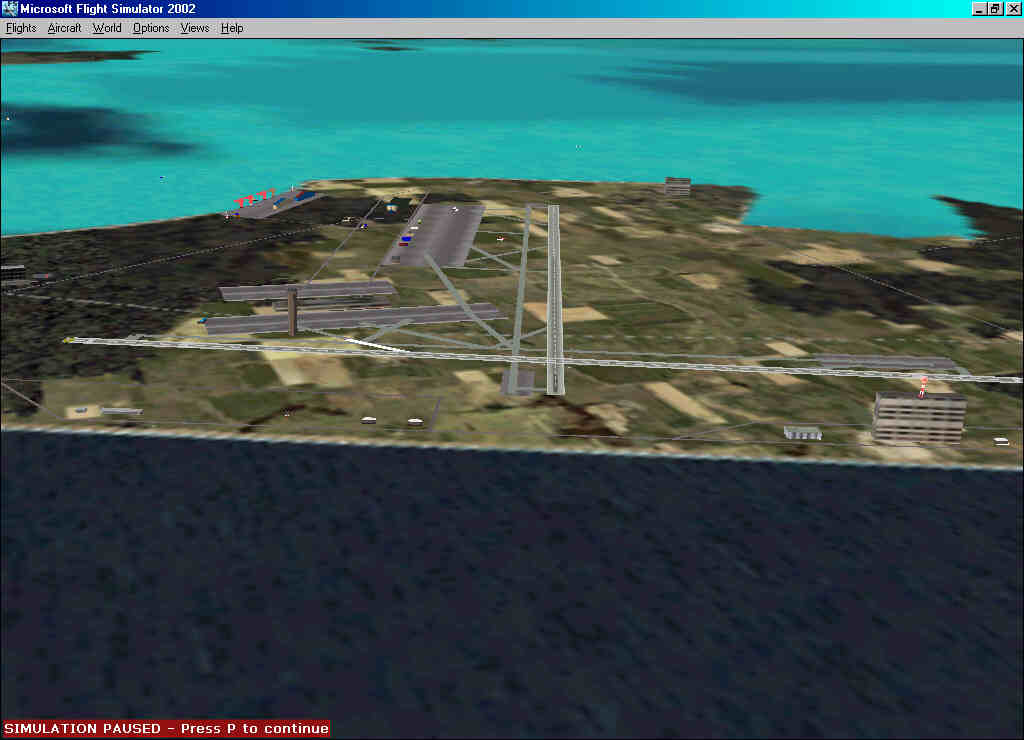Minimize the Flight Simulator window

(978, 9)
